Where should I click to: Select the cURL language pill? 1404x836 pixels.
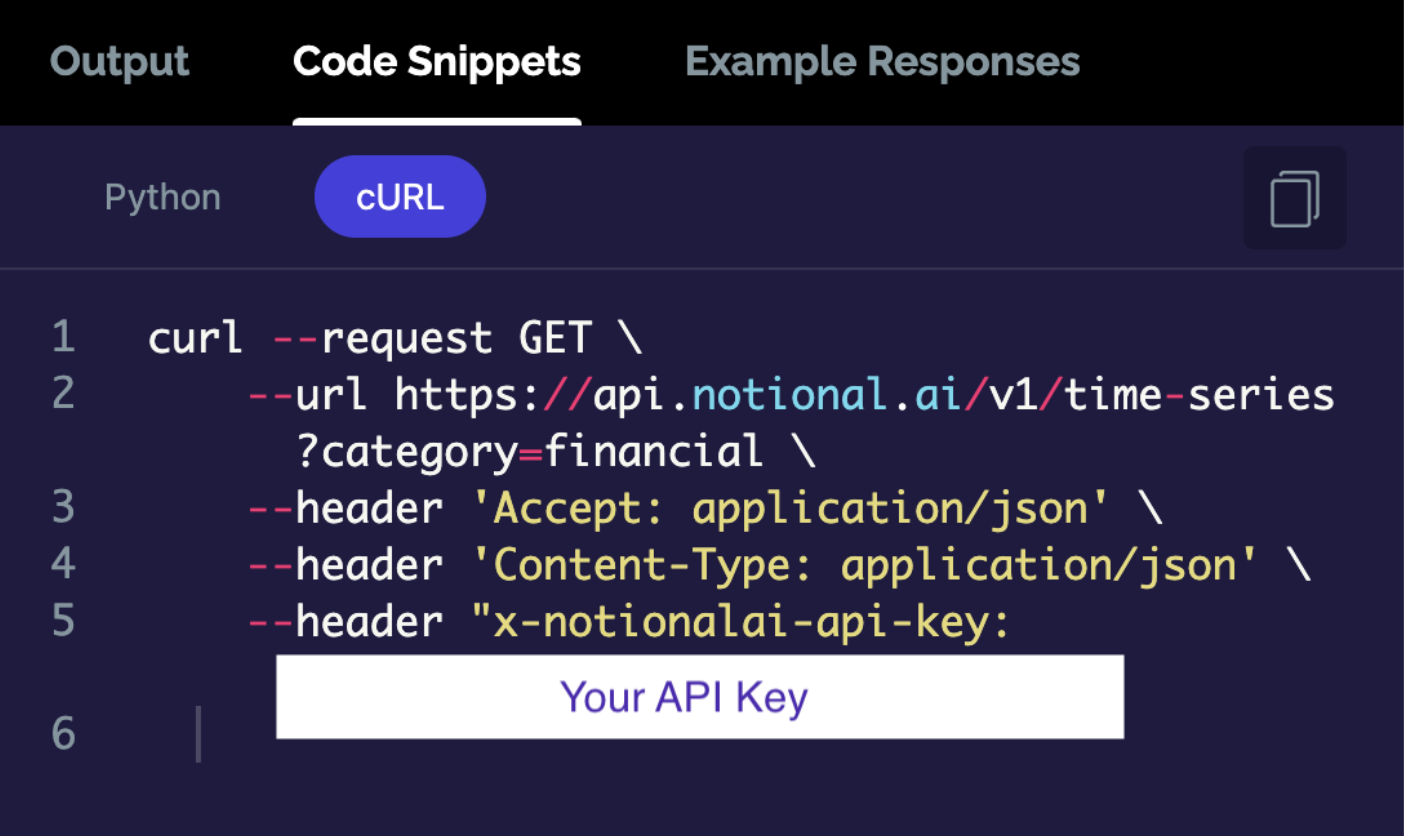tap(400, 197)
